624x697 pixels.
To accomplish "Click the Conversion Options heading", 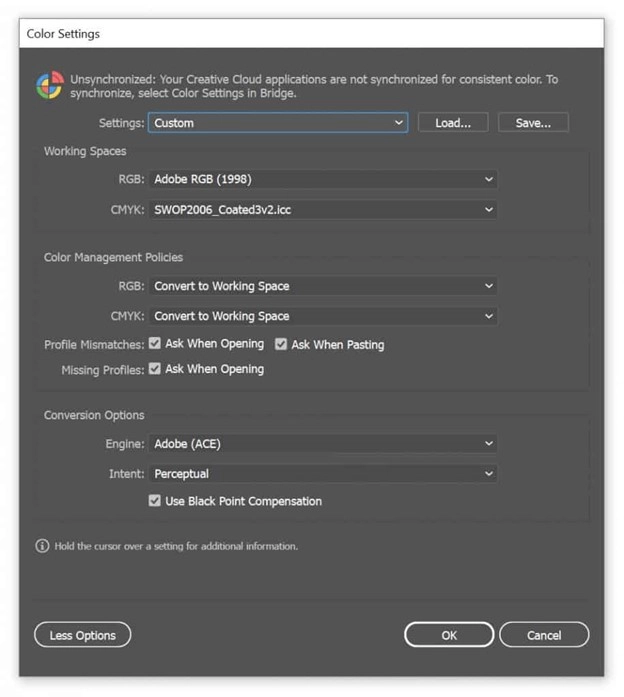I will tap(94, 415).
